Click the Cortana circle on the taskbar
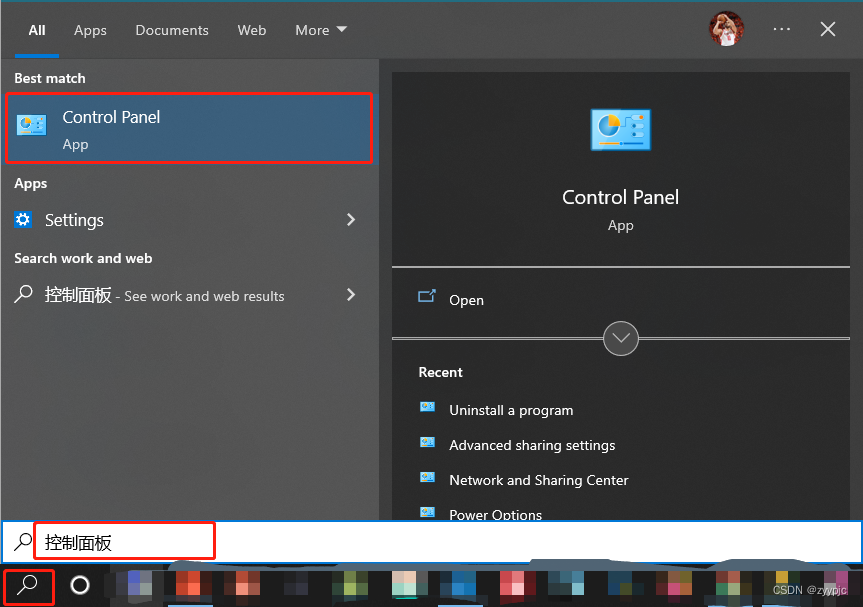This screenshot has height=607, width=863. click(x=80, y=585)
